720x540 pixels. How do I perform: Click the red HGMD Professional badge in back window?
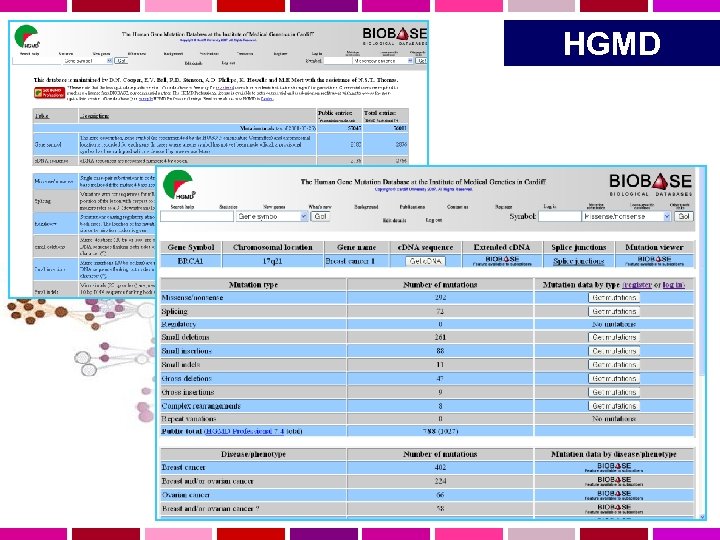pyautogui.click(x=49, y=93)
